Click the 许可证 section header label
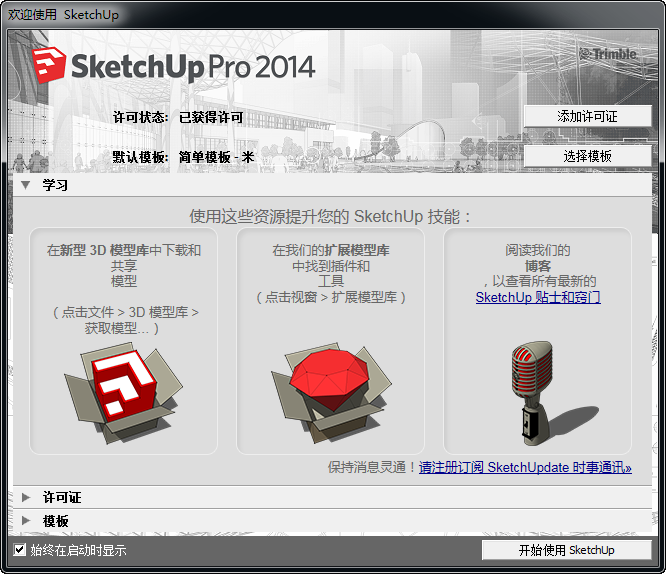Viewport: 666px width, 574px height. [x=62, y=497]
